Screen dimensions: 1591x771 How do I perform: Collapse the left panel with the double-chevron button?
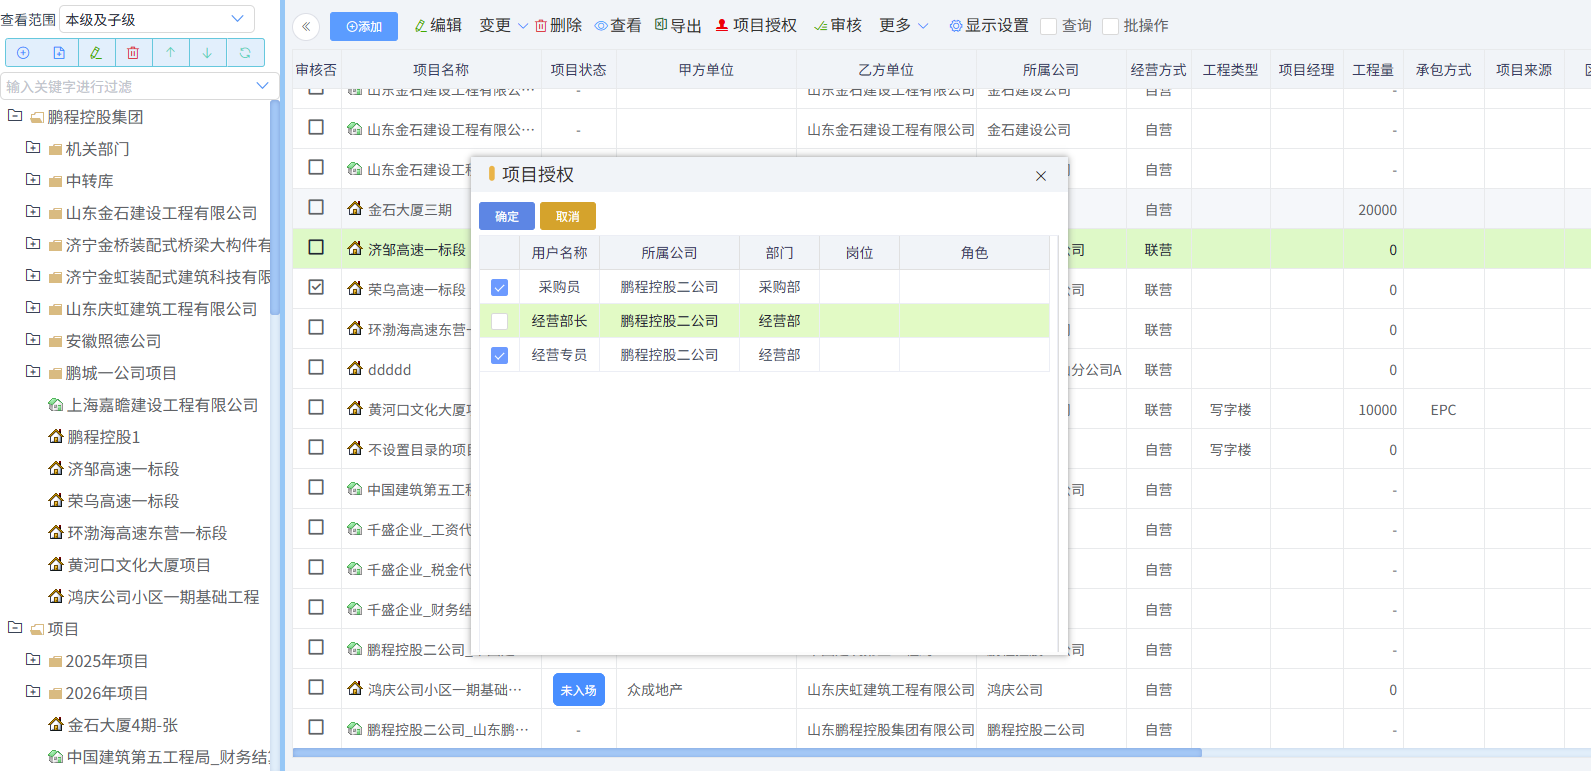coord(306,26)
